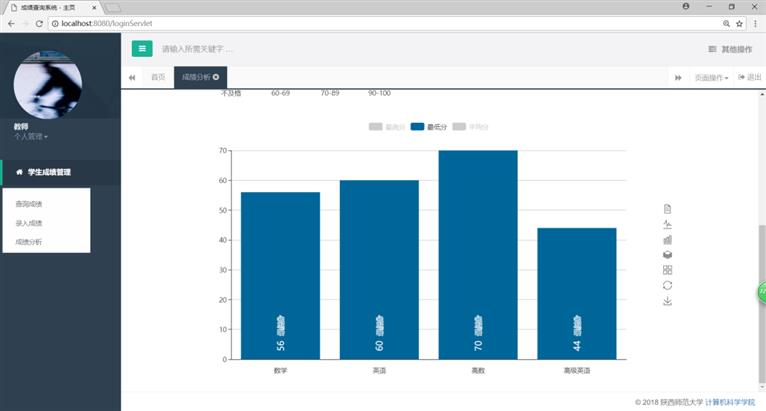Close the 成绩分析 tab
766x411 pixels.
pyautogui.click(x=216, y=77)
